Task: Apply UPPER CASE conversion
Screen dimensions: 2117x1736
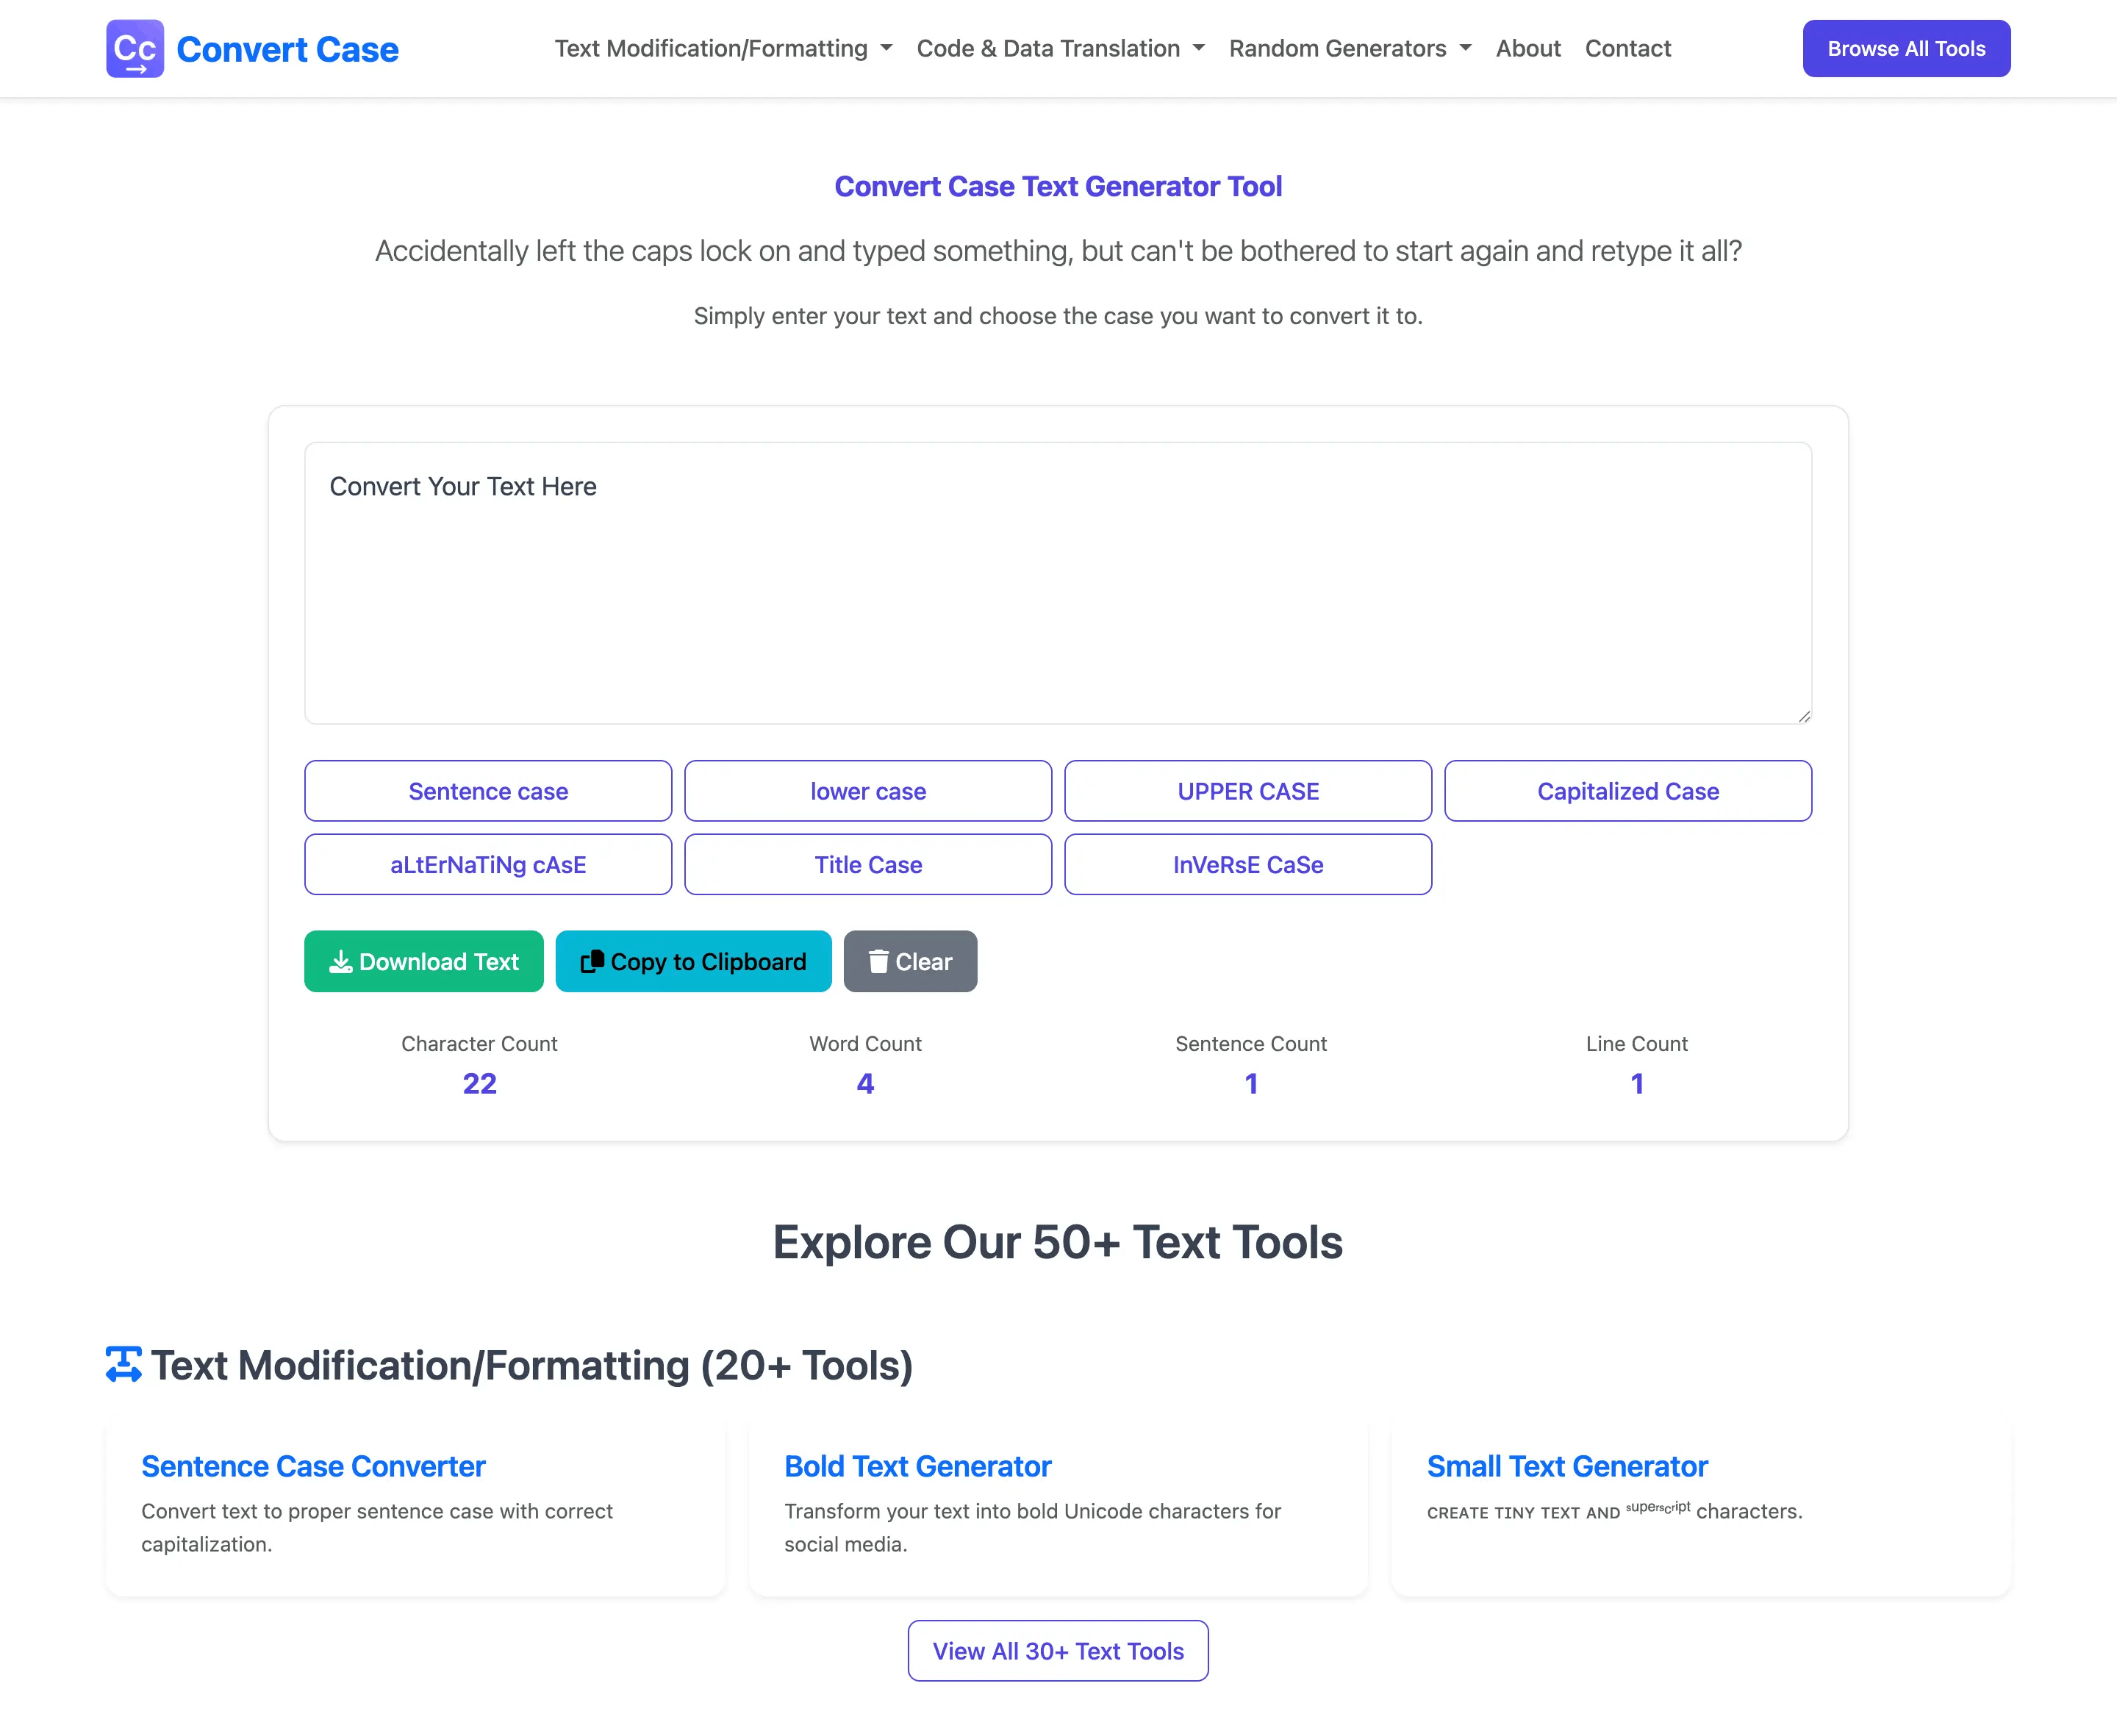Action: click(x=1247, y=791)
